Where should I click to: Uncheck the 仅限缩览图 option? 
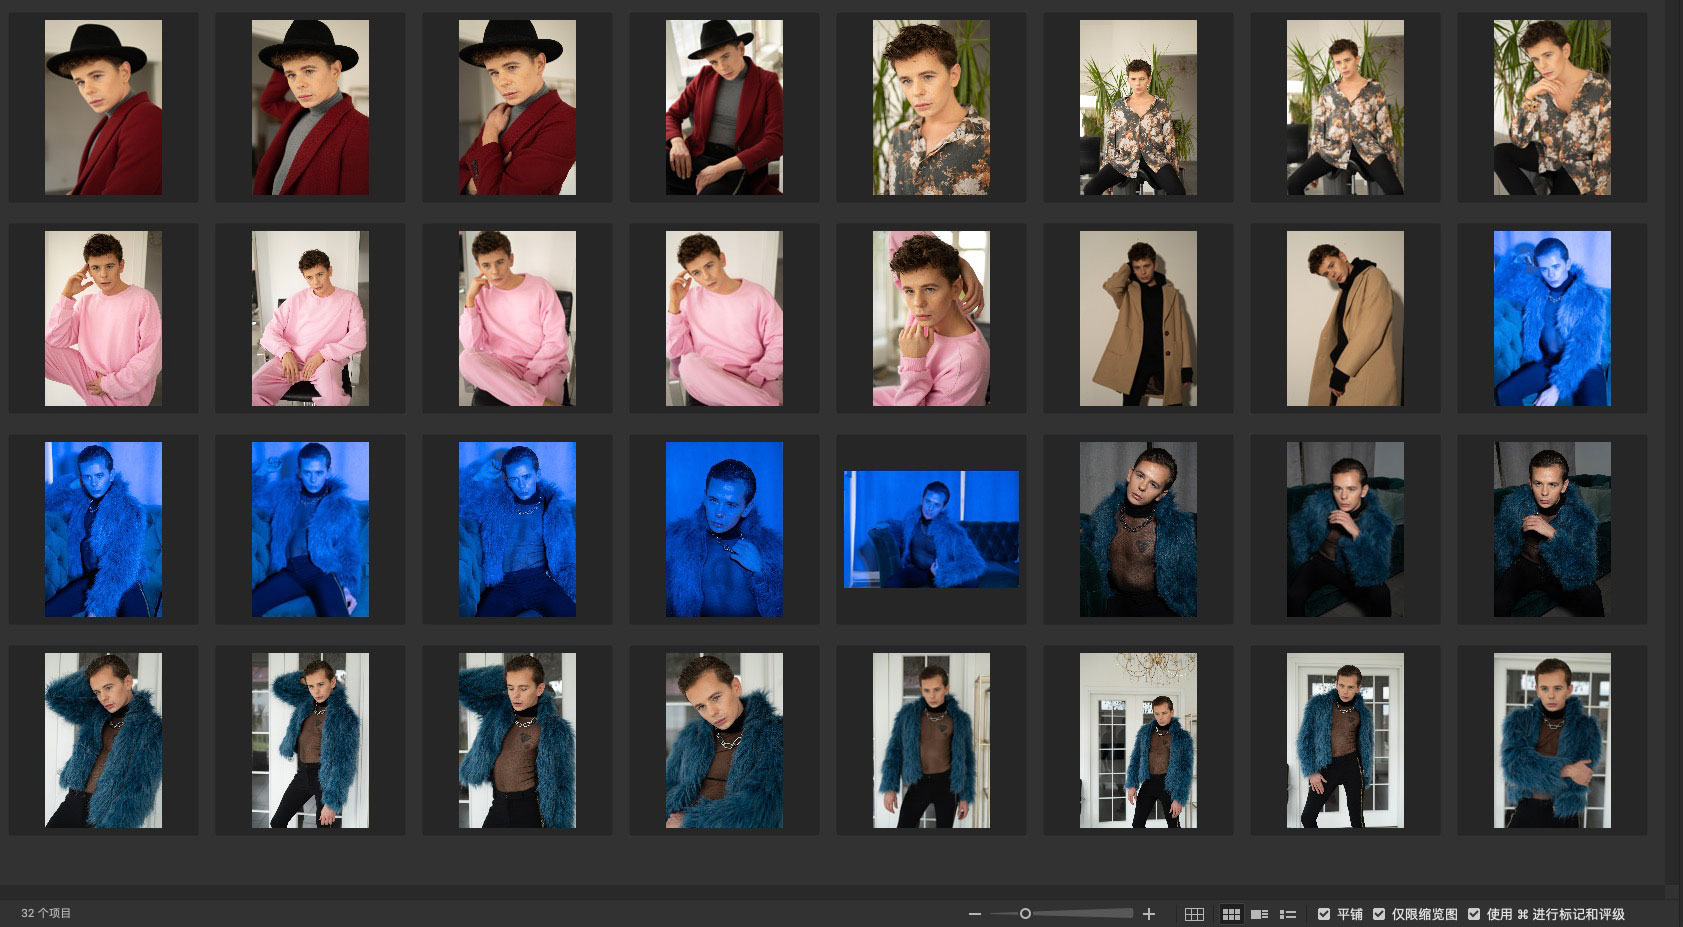click(1379, 914)
